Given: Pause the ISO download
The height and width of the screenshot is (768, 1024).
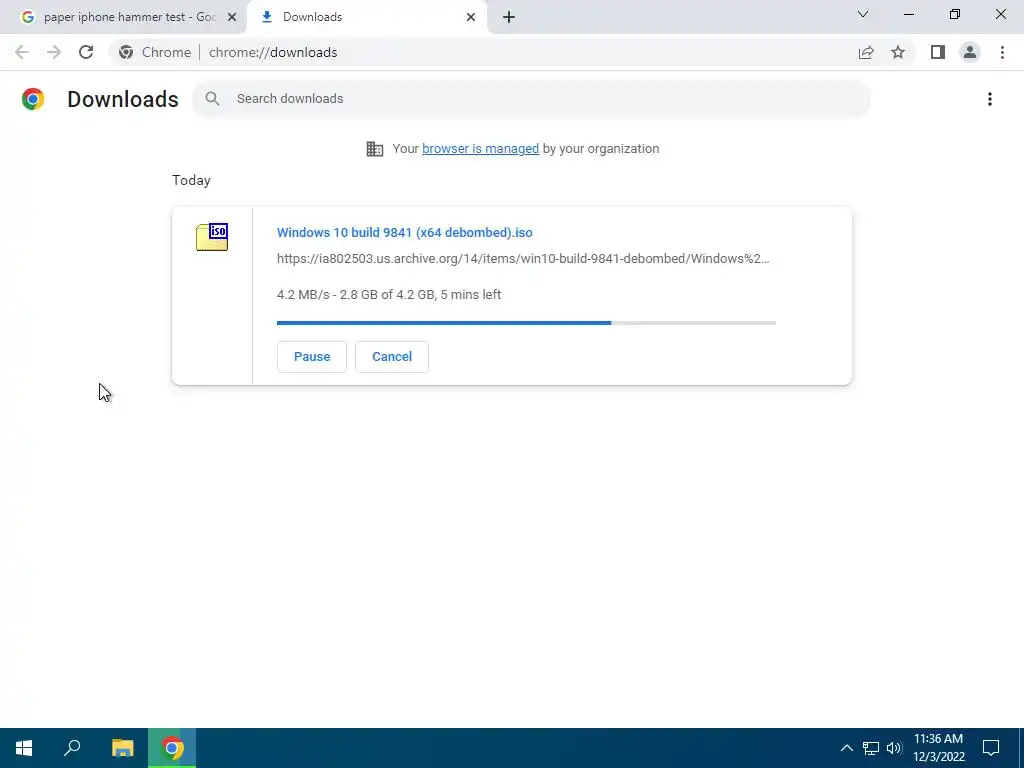Looking at the screenshot, I should [312, 357].
